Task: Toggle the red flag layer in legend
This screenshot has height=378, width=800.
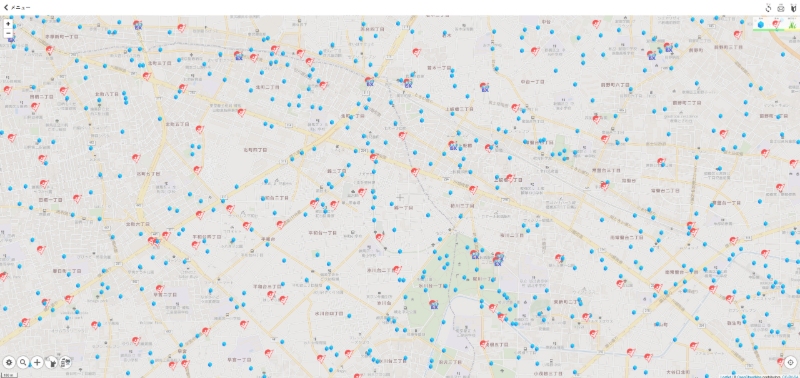Action: [x=776, y=24]
